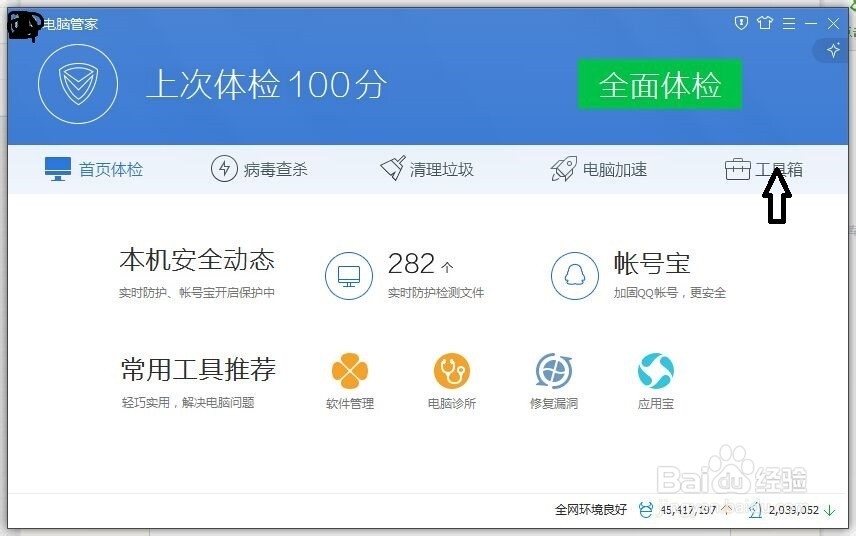The image size is (856, 536).
Task: Start the 全面体检 full scan
Action: [x=659, y=85]
